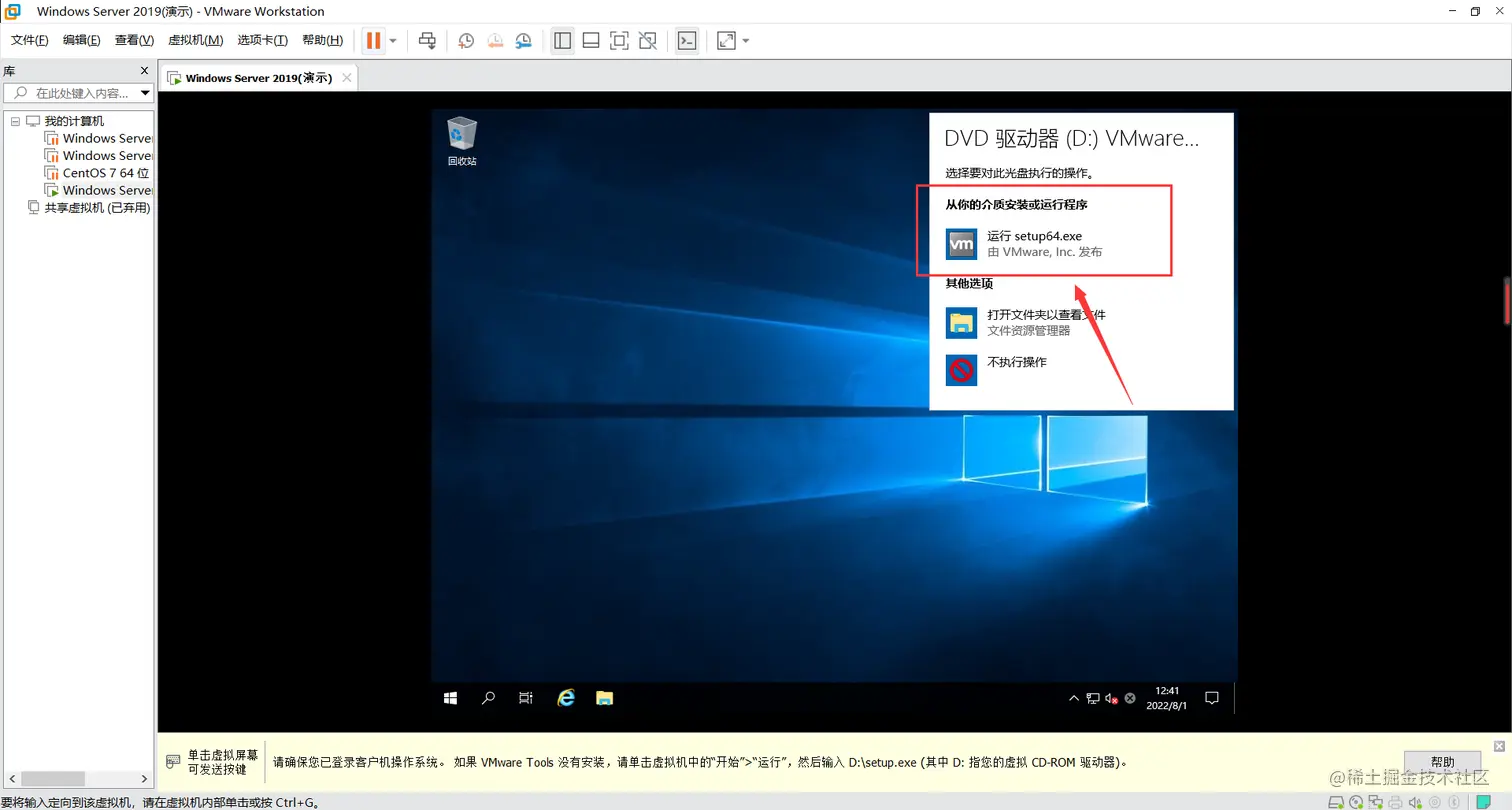
Task: Take a snapshot of the virtual machine
Action: [464, 40]
